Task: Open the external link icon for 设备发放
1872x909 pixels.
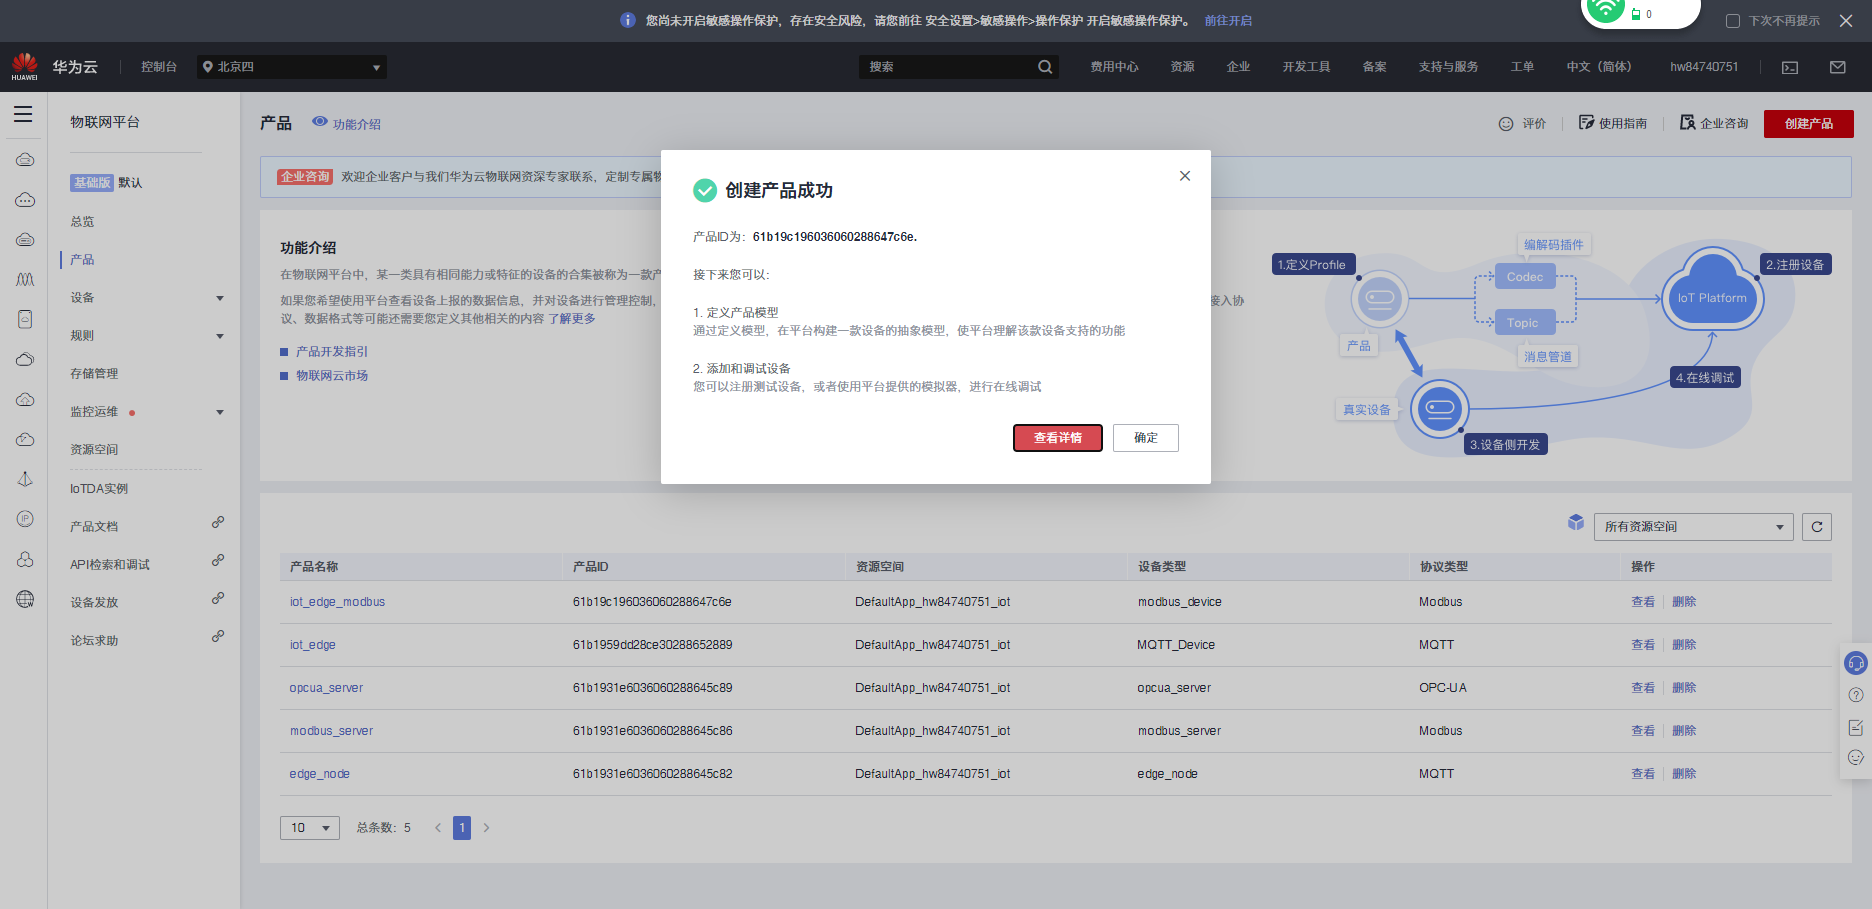Action: click(x=218, y=598)
